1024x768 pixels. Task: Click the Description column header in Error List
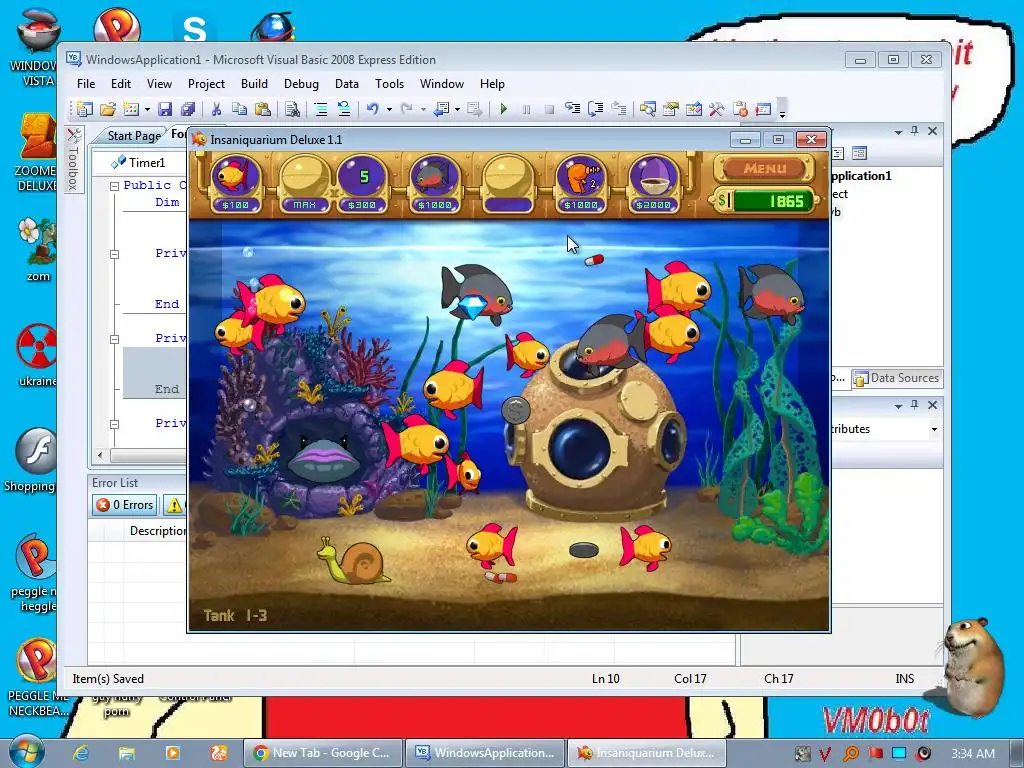point(157,530)
